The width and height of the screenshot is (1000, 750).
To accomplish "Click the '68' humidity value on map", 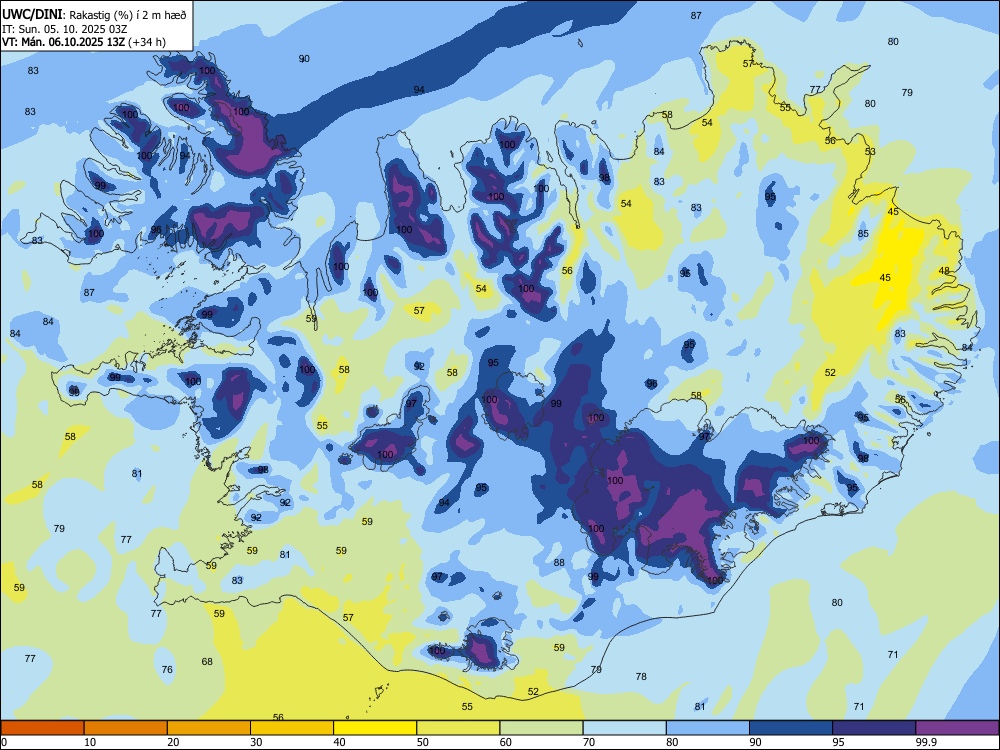I will pos(207,661).
